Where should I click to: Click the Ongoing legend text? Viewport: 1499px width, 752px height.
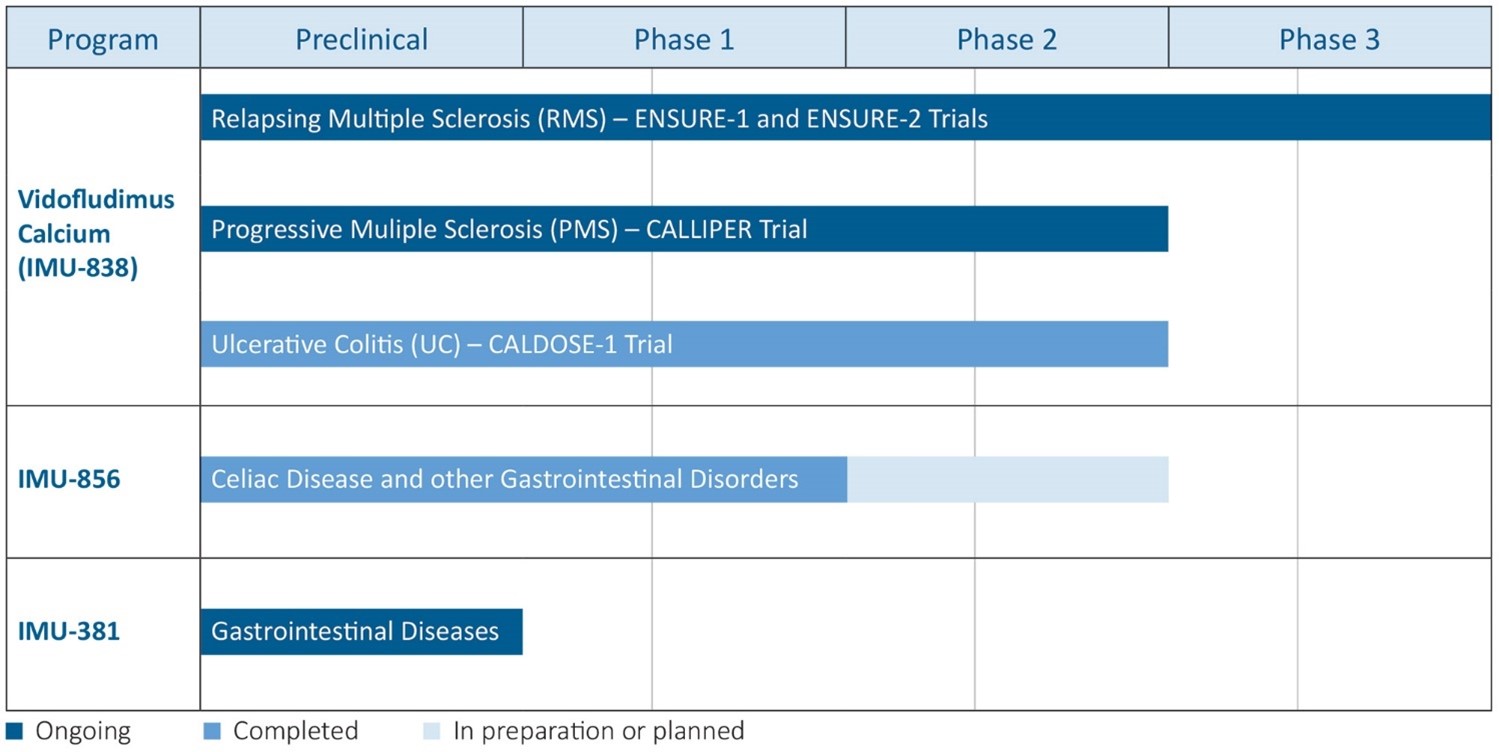point(83,731)
